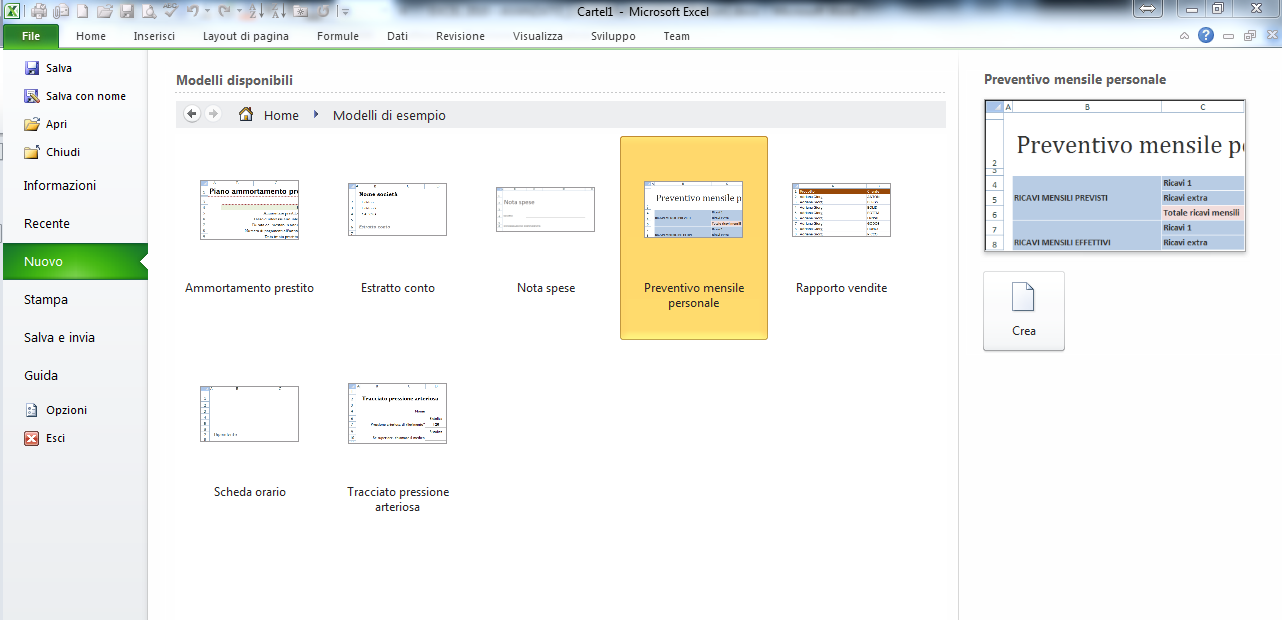The image size is (1282, 620).
Task: Open Stampa in the backstage menu
Action: [x=74, y=299]
